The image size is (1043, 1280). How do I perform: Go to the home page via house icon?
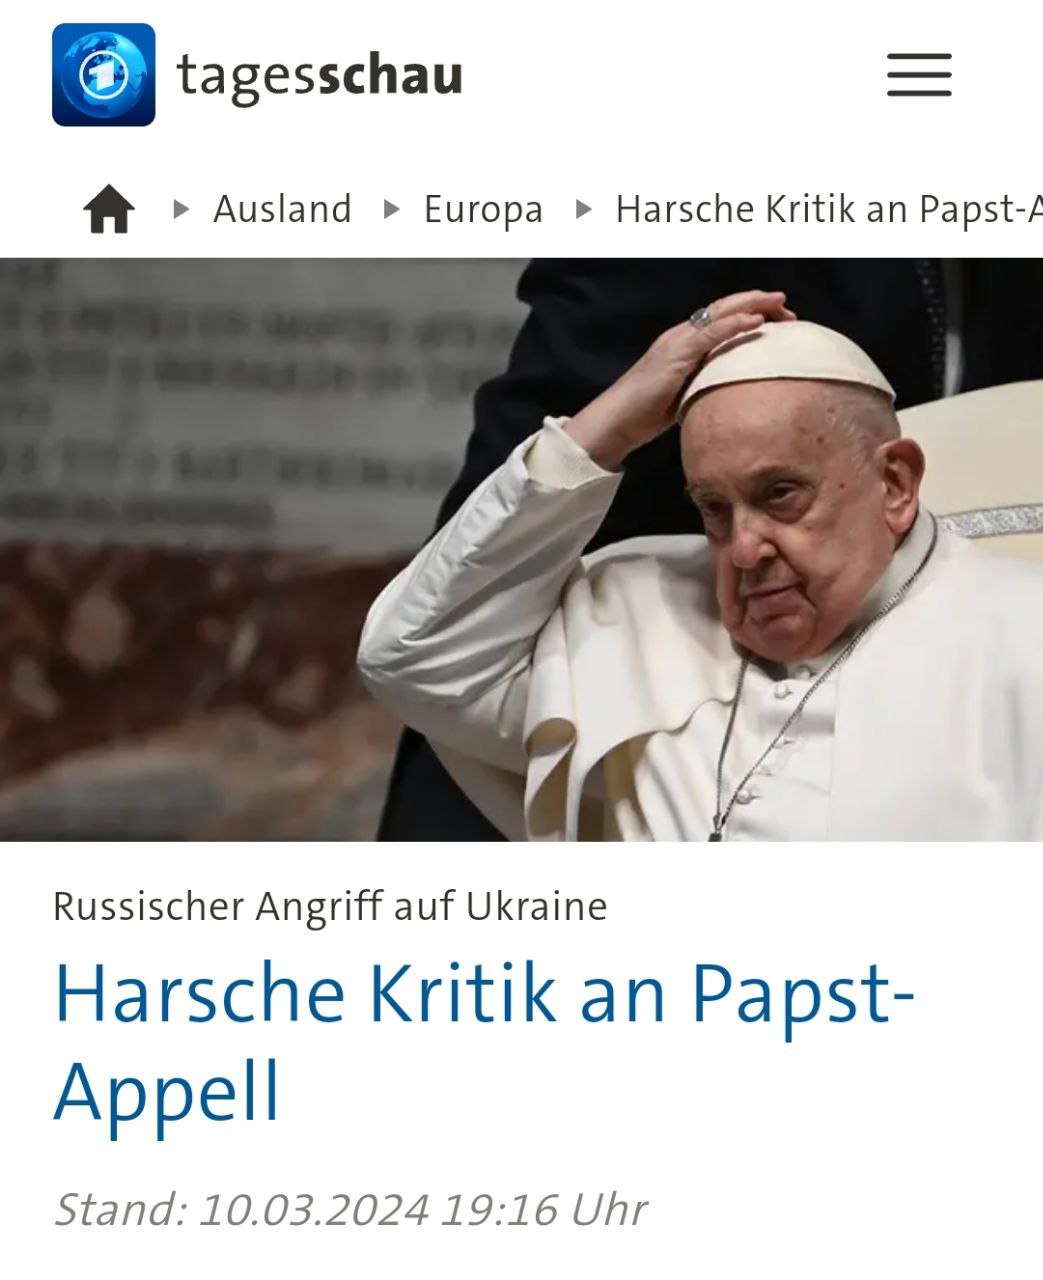point(109,209)
